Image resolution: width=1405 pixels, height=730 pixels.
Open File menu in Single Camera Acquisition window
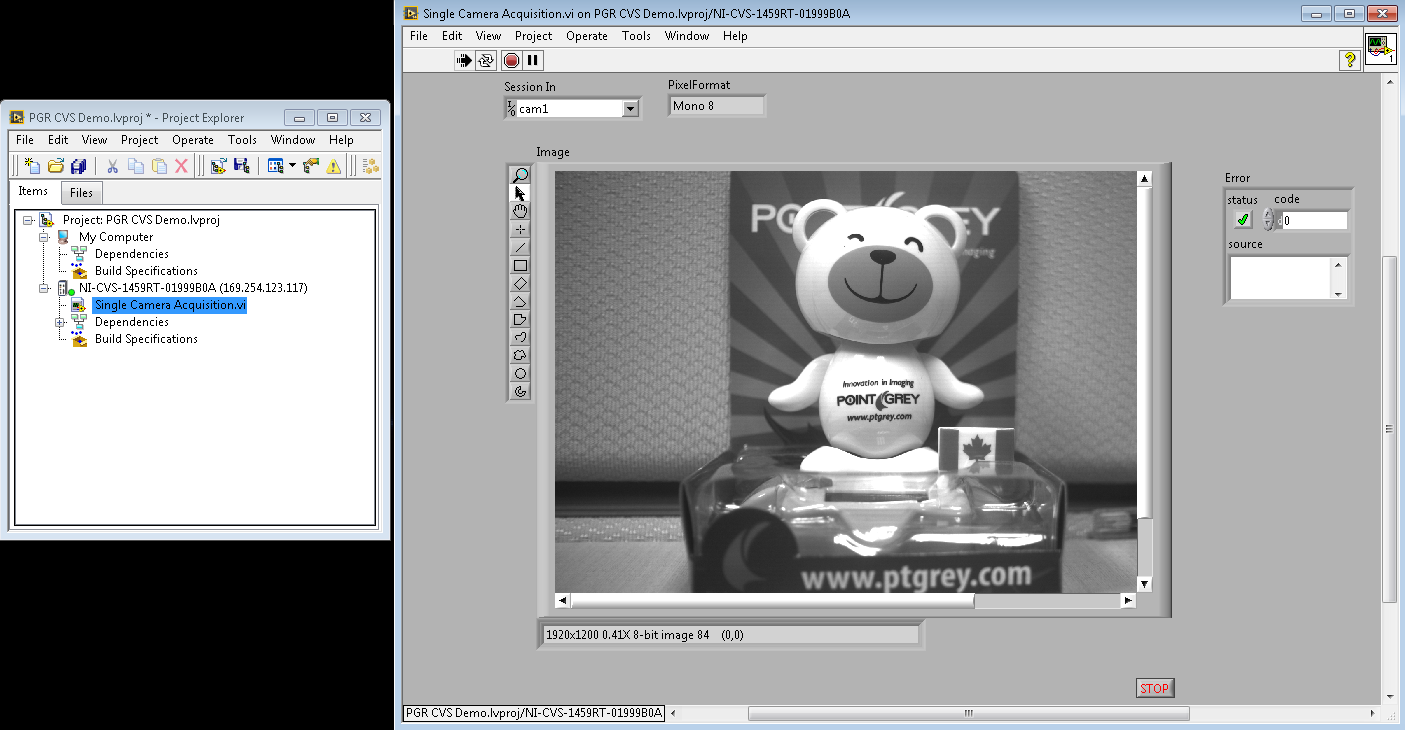[x=419, y=36]
